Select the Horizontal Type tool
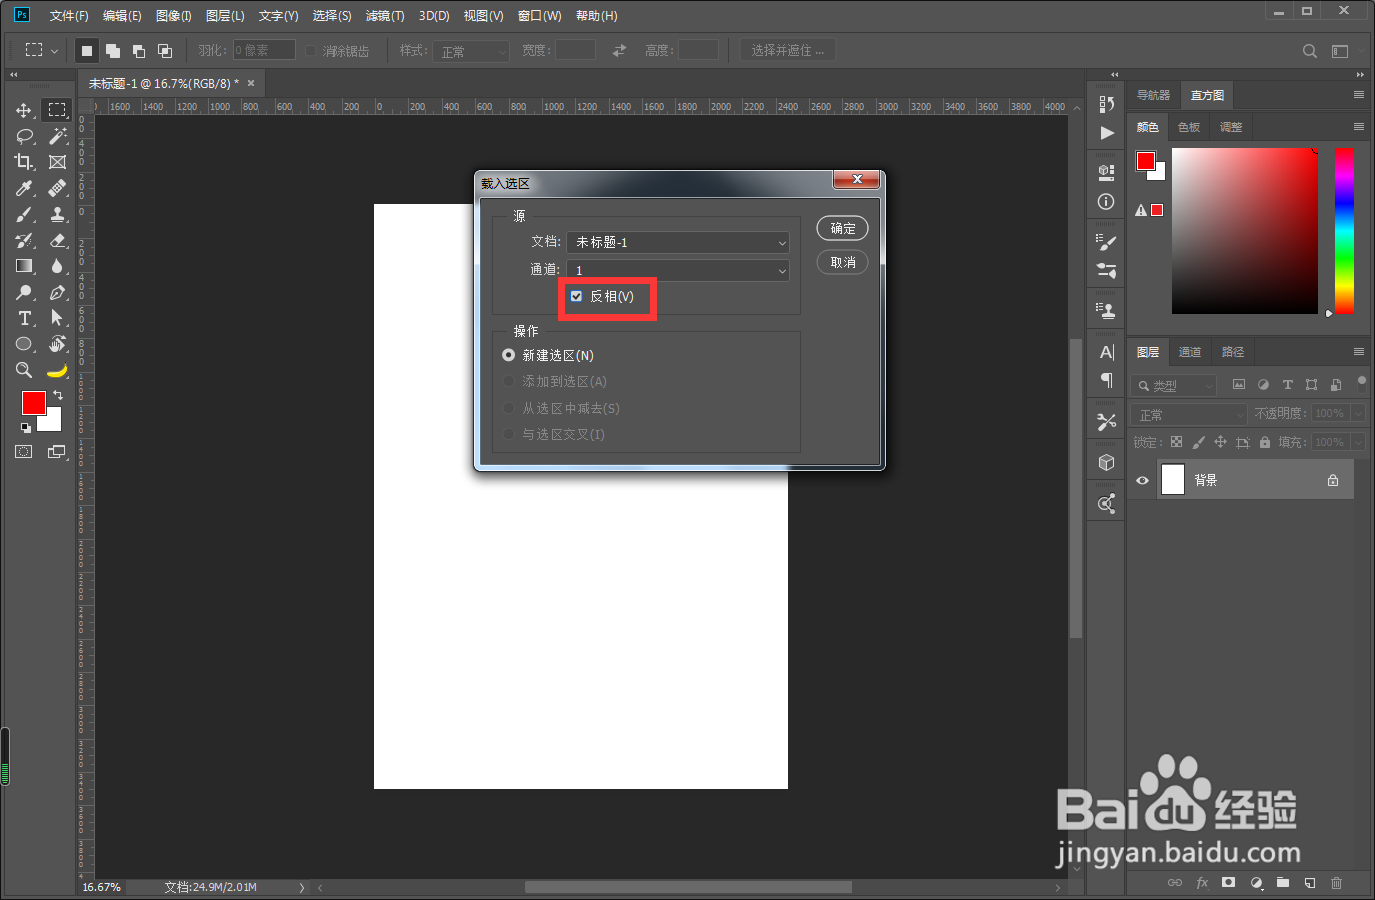1375x900 pixels. [x=24, y=318]
